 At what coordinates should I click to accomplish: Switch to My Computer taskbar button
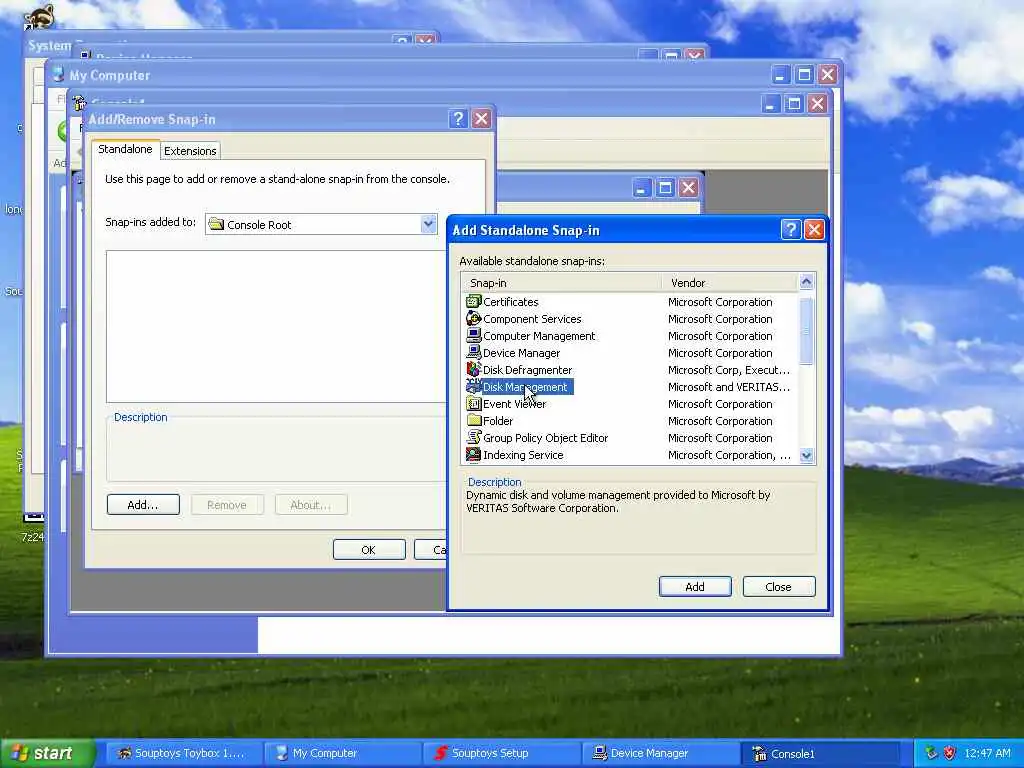(x=343, y=753)
